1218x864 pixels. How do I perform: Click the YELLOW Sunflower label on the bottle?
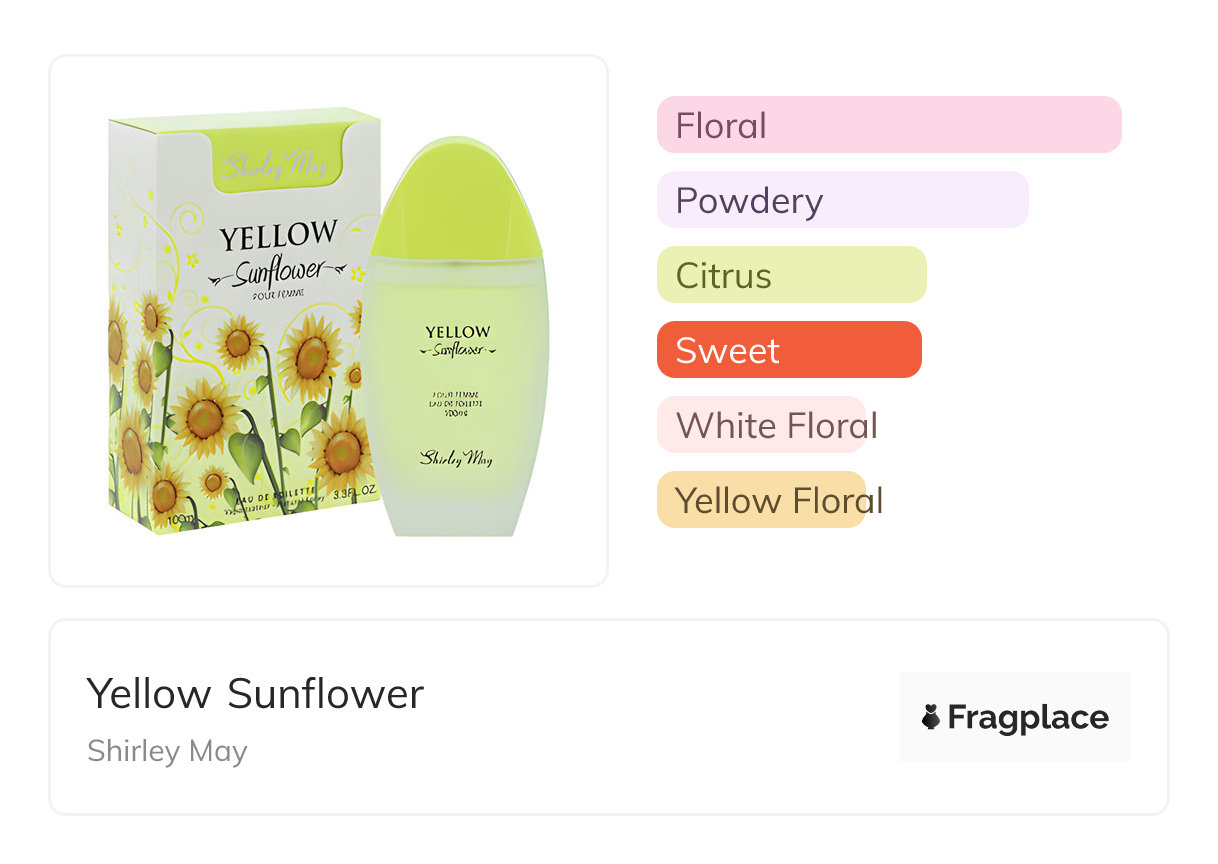tap(457, 341)
